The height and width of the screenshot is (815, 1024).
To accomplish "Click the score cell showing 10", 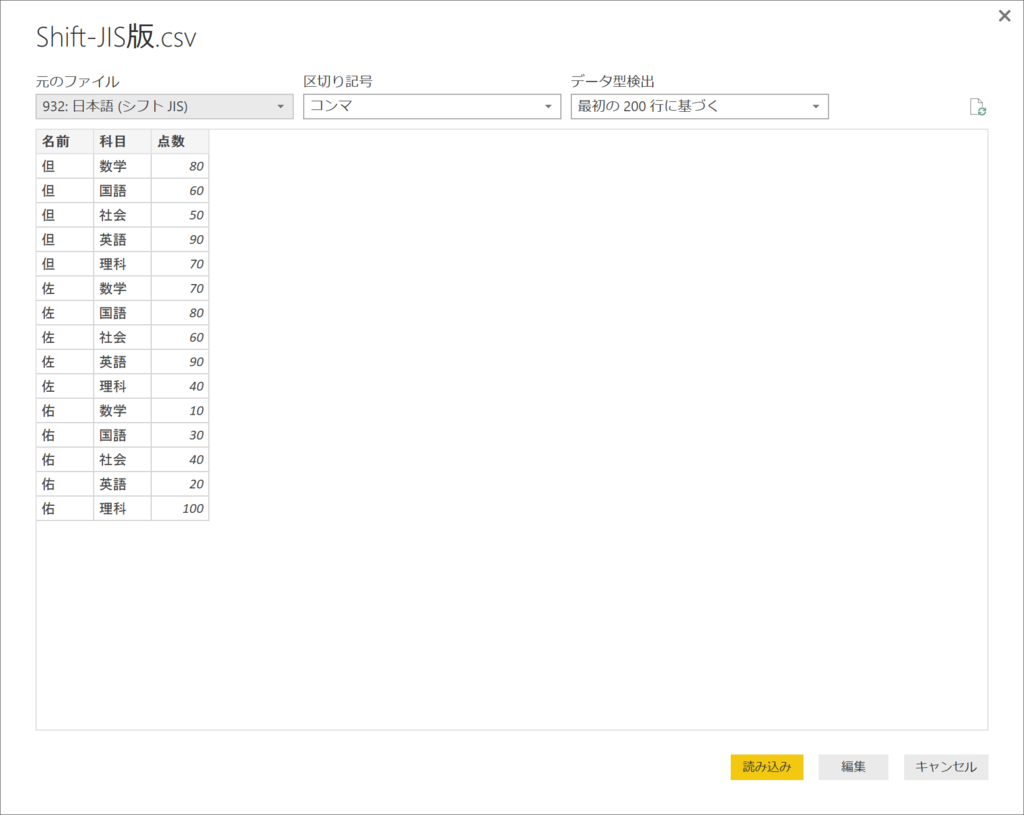I will pos(180,411).
